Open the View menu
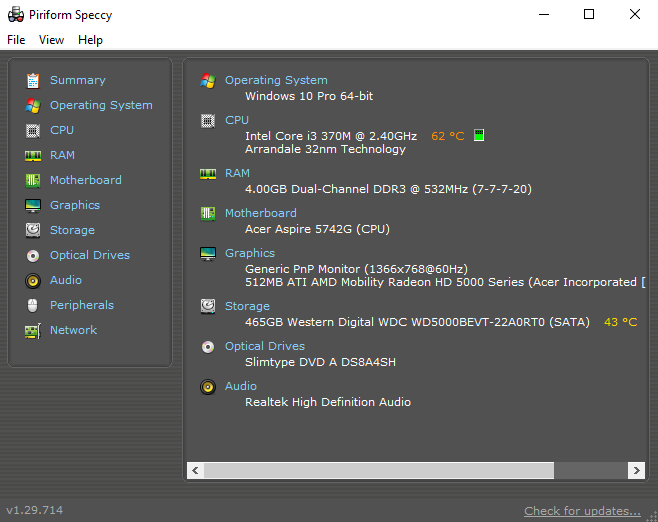The width and height of the screenshot is (658, 522). [x=51, y=40]
